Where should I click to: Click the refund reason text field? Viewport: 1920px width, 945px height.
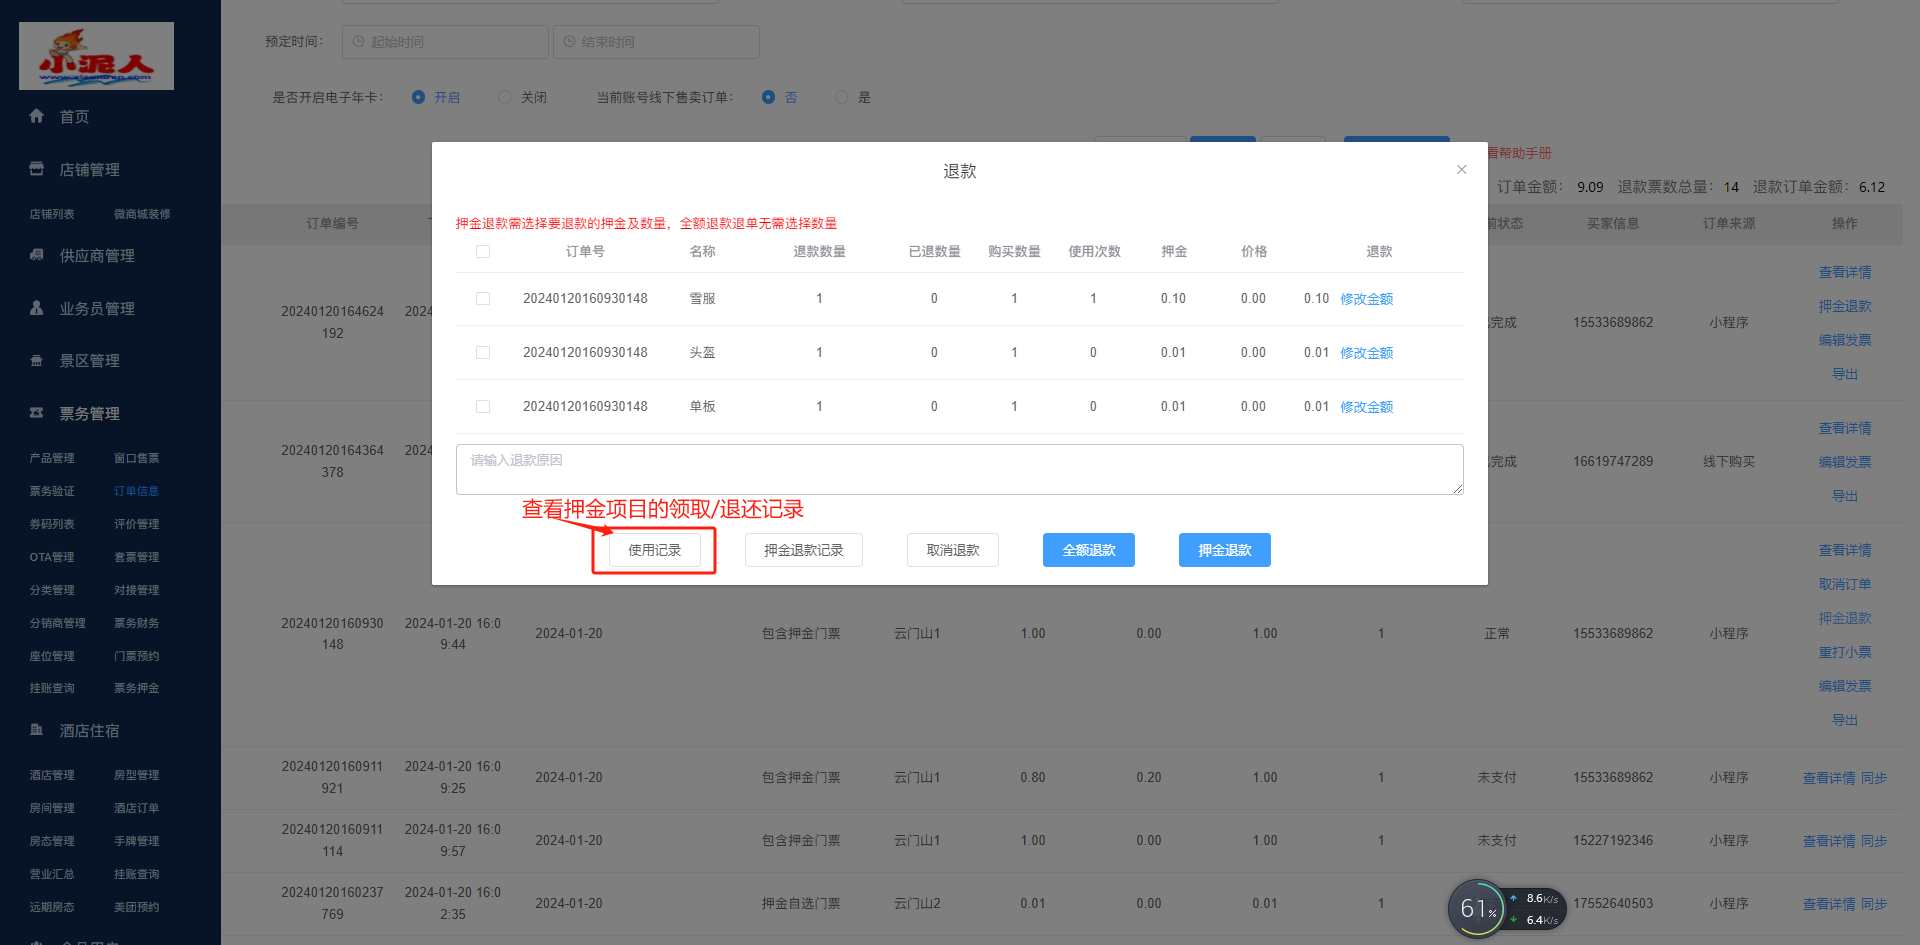[x=959, y=469]
